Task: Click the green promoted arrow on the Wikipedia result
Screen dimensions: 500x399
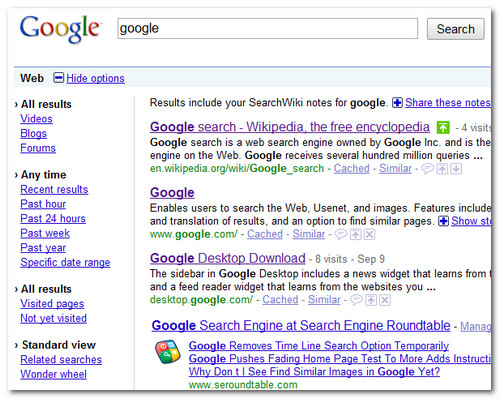Action: [443, 127]
